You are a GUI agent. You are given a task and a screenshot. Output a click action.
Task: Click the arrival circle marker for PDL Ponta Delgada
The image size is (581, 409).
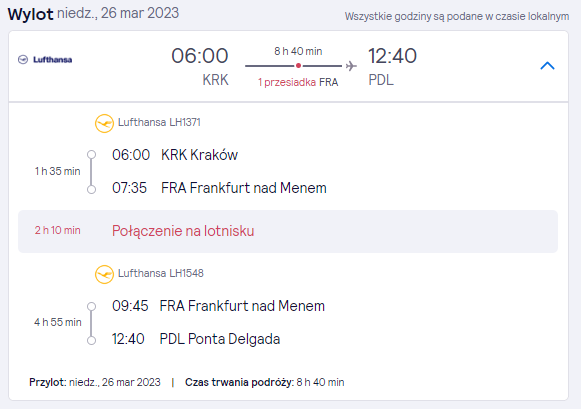pos(92,340)
